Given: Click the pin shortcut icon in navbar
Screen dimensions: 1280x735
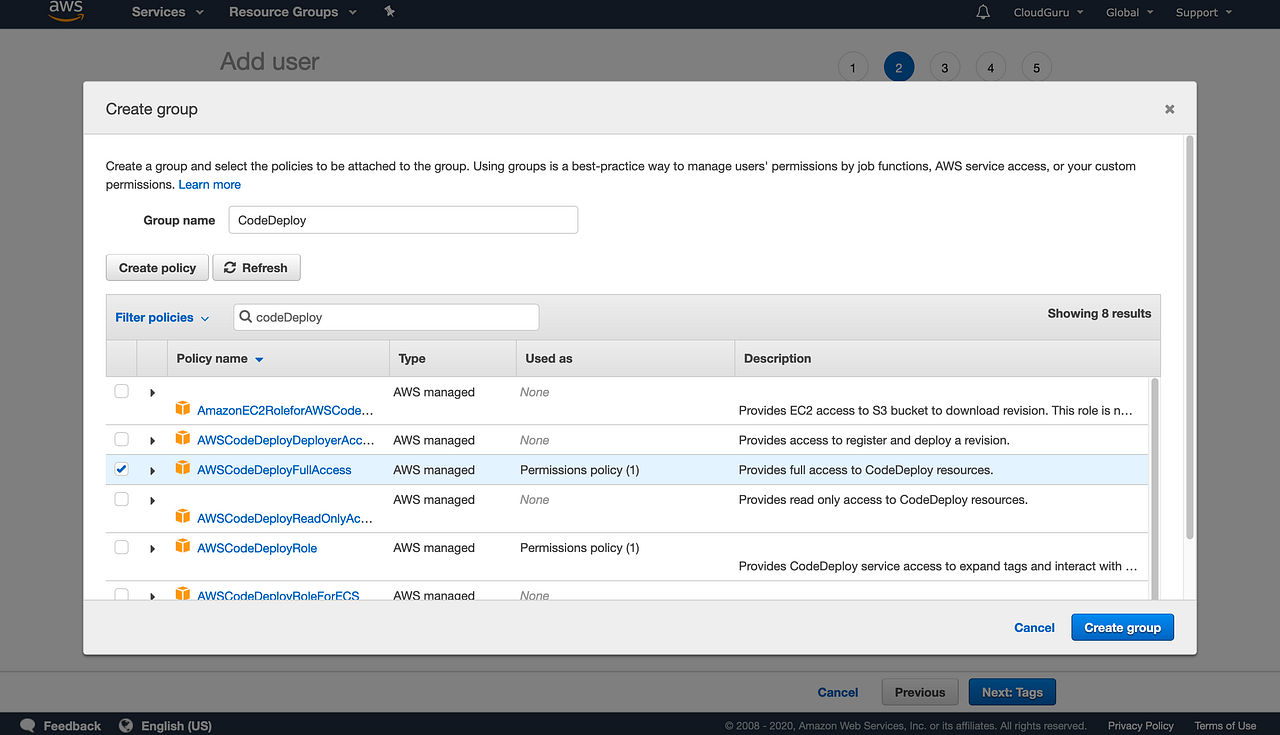Looking at the screenshot, I should pyautogui.click(x=389, y=13).
